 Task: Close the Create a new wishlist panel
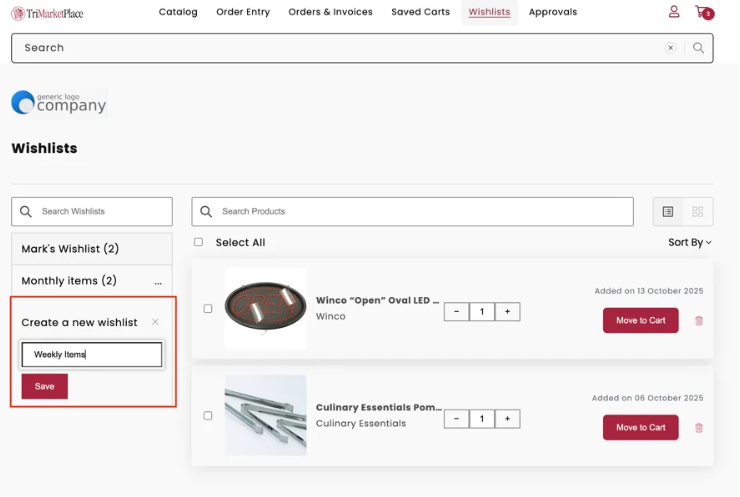pyautogui.click(x=155, y=322)
